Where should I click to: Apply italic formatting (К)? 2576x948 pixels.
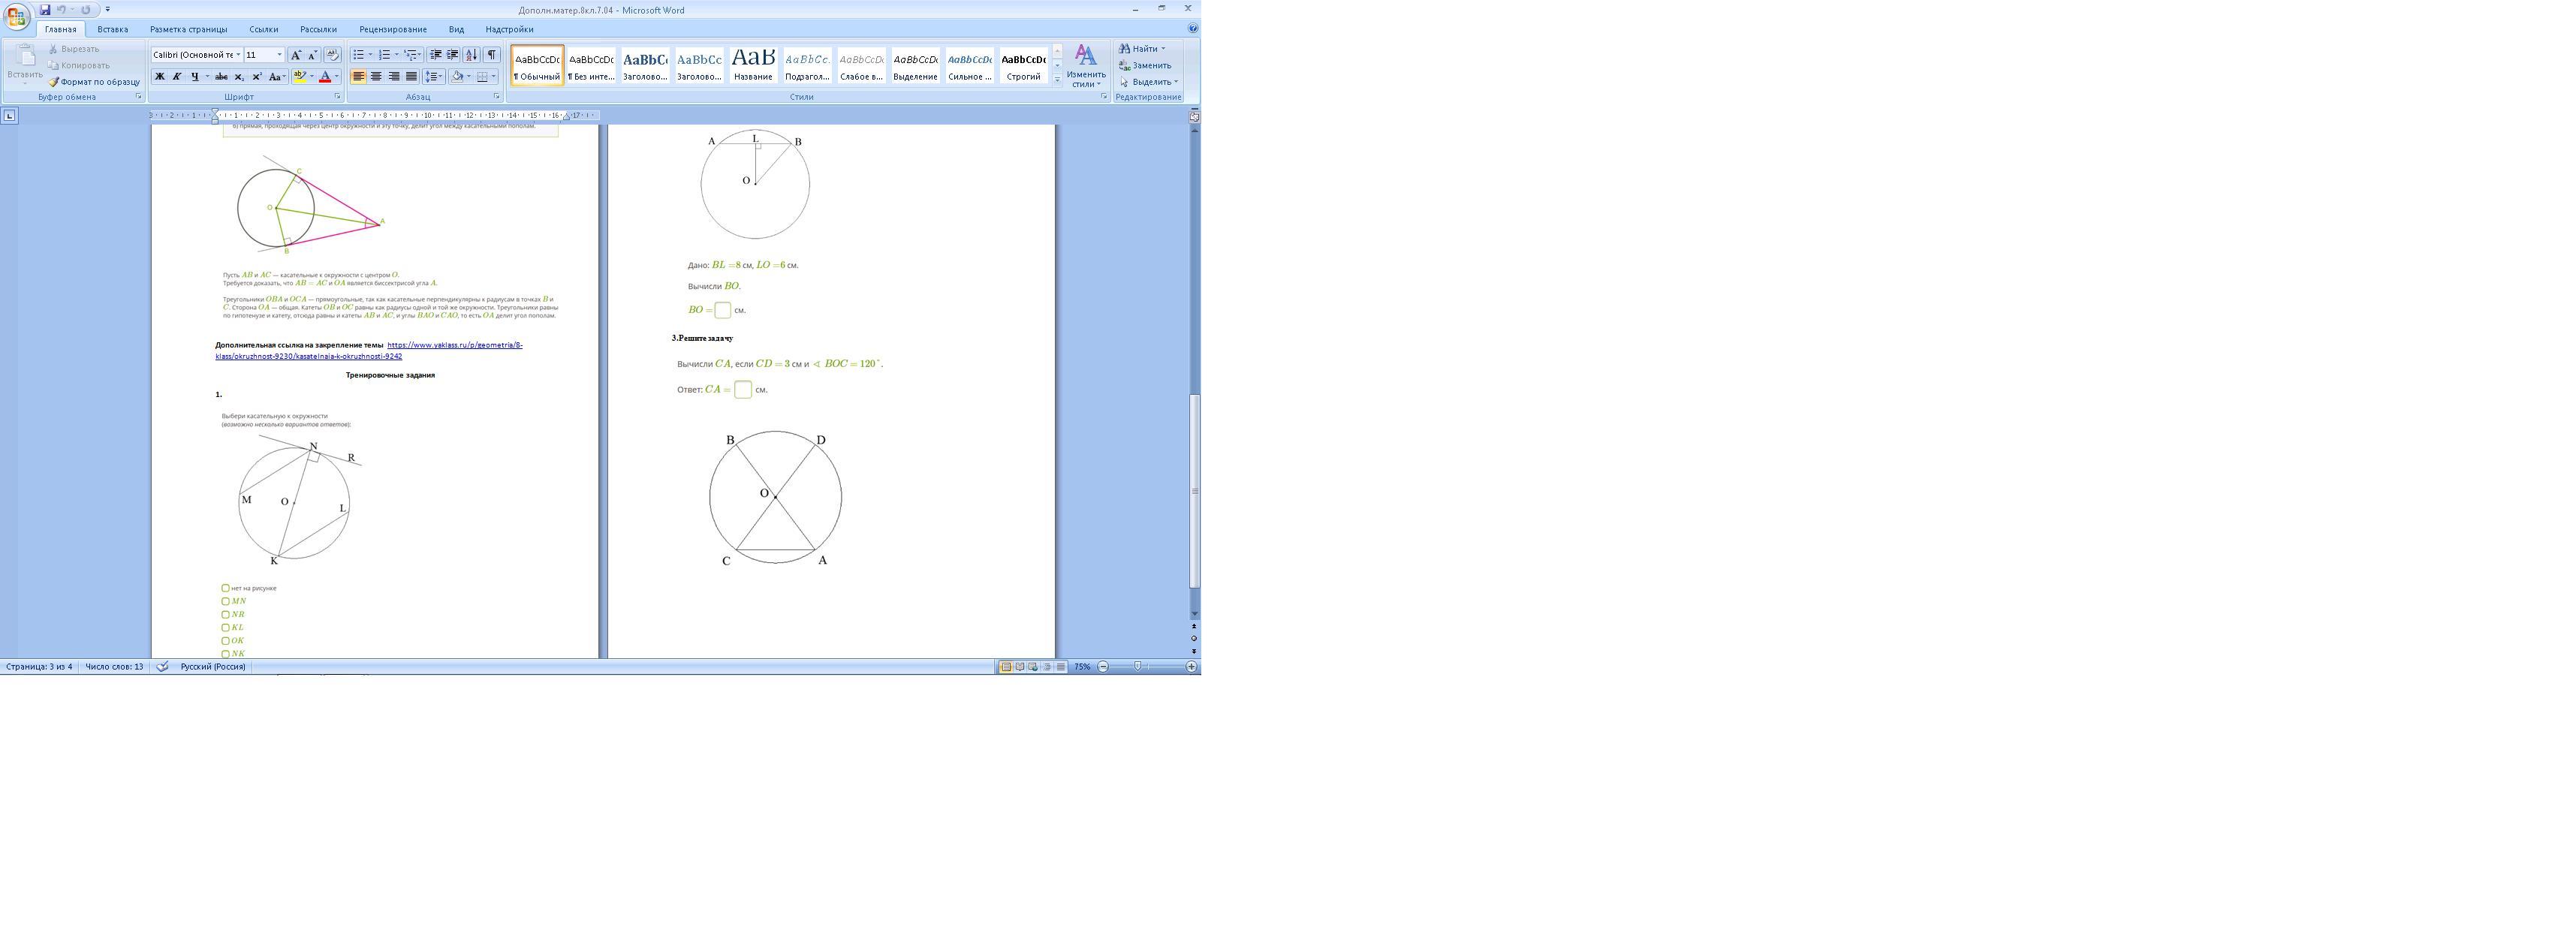click(x=177, y=76)
